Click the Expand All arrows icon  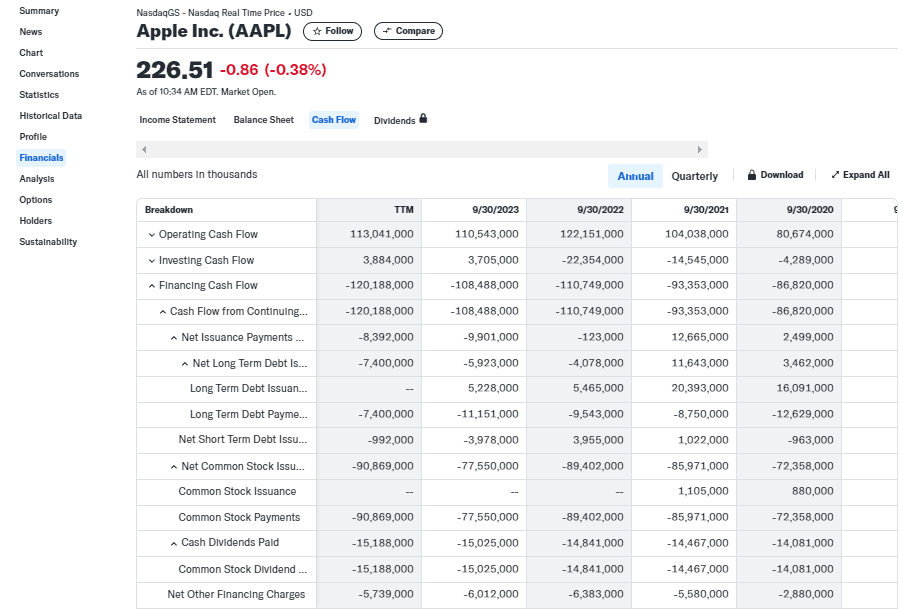(835, 175)
